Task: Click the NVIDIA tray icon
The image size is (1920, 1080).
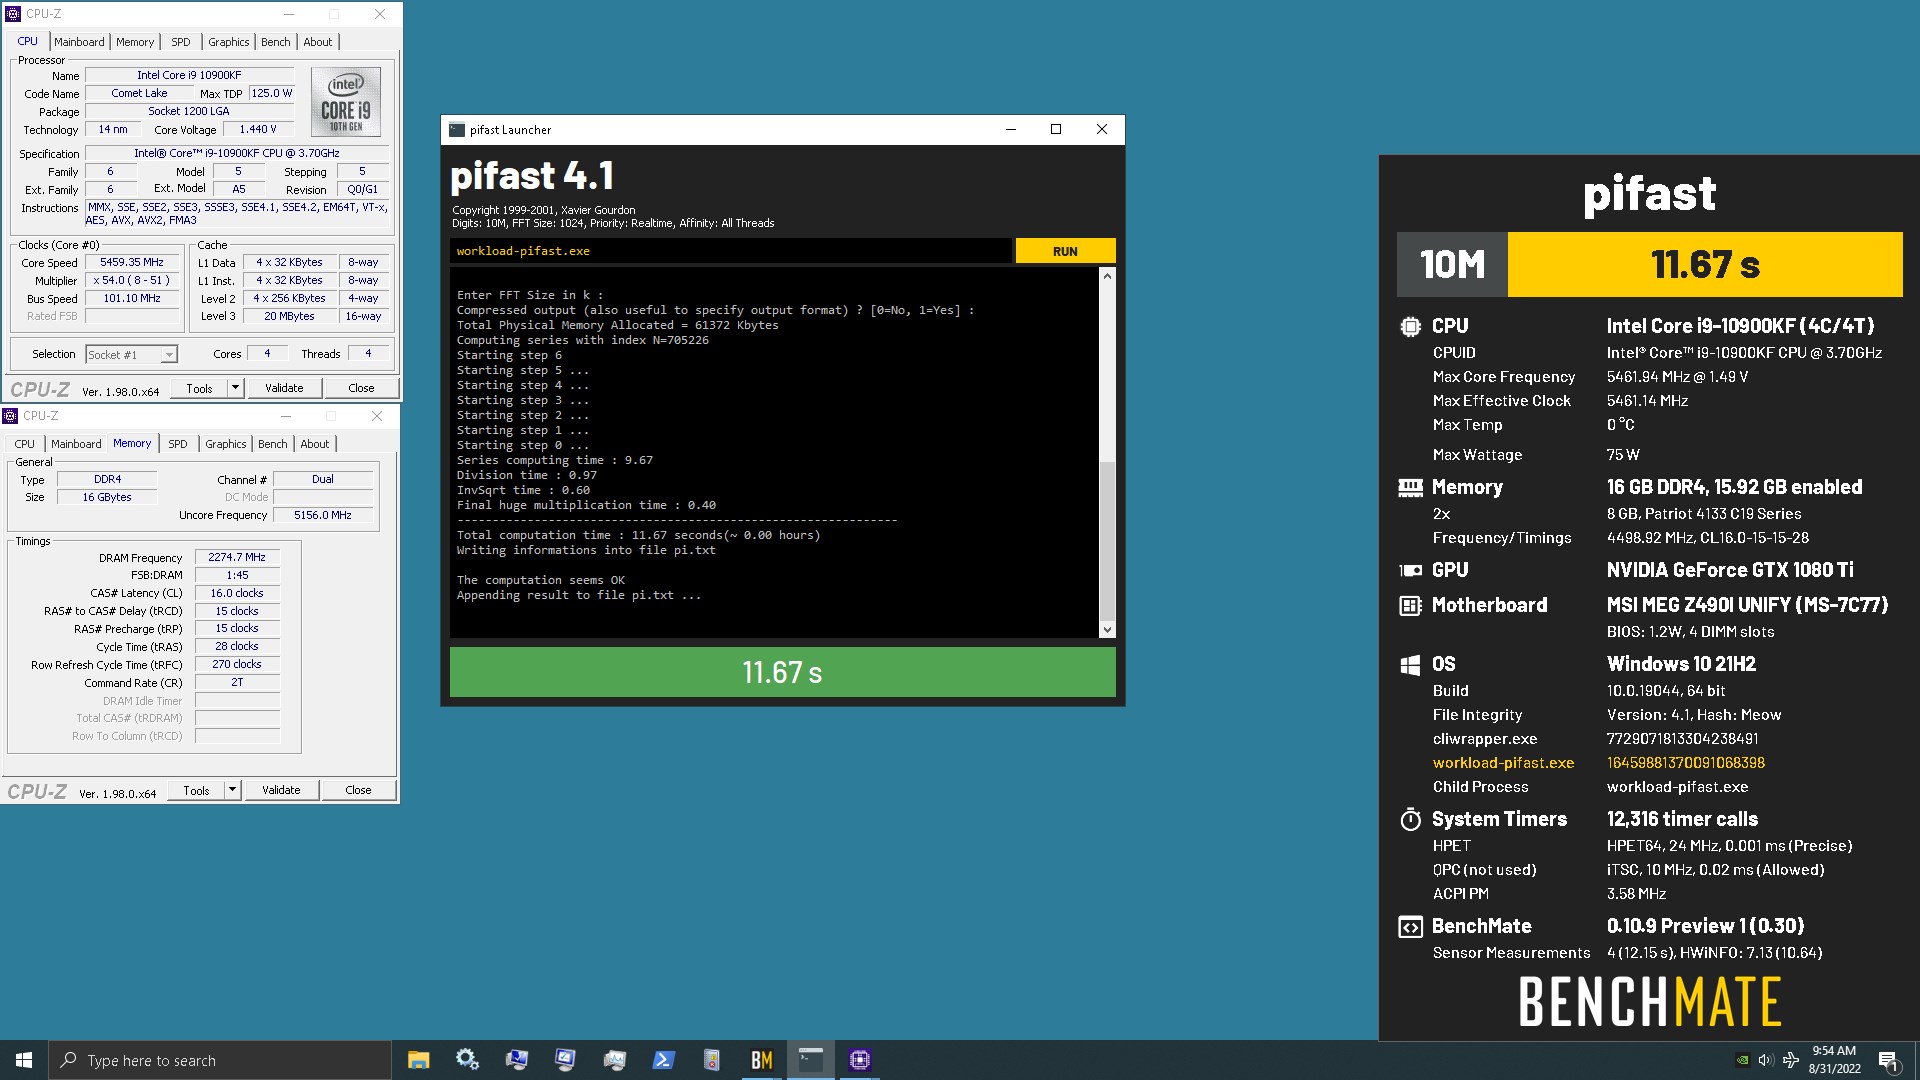Action: pyautogui.click(x=1742, y=1060)
